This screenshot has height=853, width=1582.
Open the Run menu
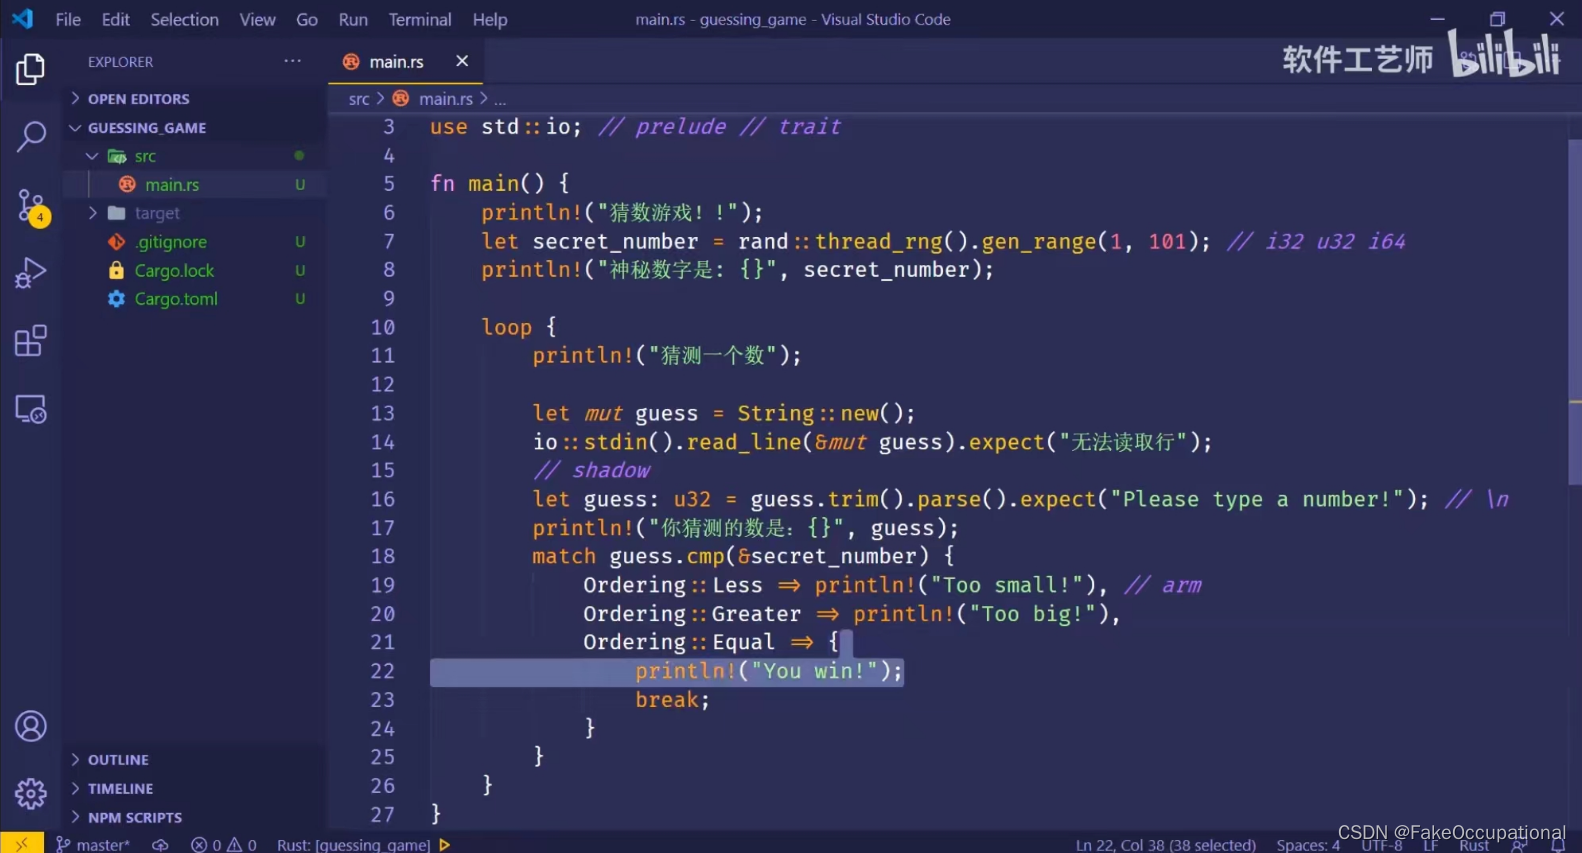click(x=353, y=19)
